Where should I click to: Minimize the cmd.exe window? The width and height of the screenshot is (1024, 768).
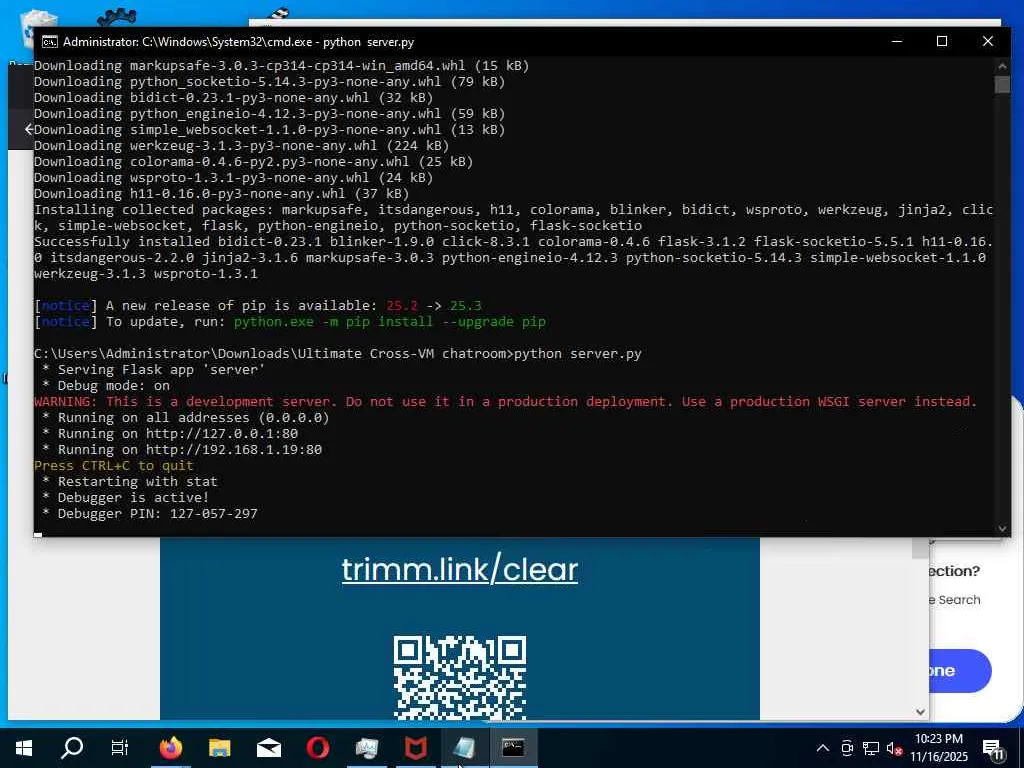pos(897,41)
